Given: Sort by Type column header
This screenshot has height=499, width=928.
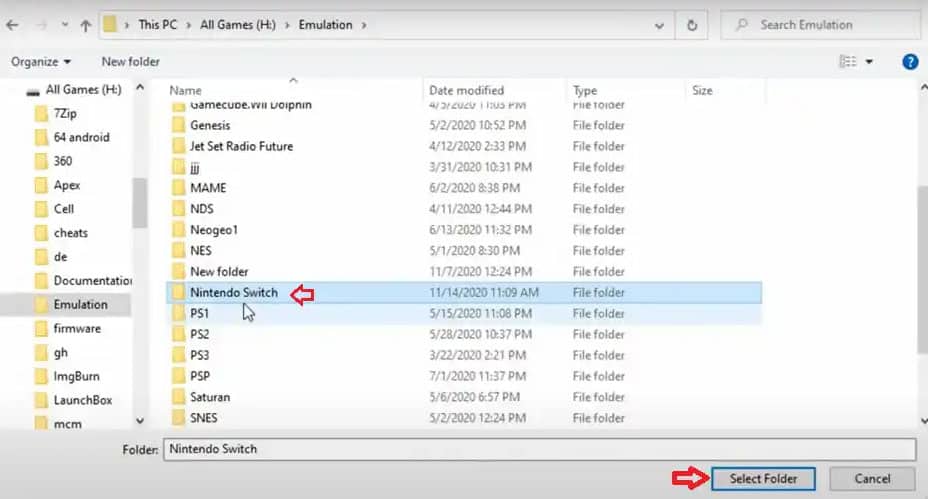Looking at the screenshot, I should click(585, 91).
